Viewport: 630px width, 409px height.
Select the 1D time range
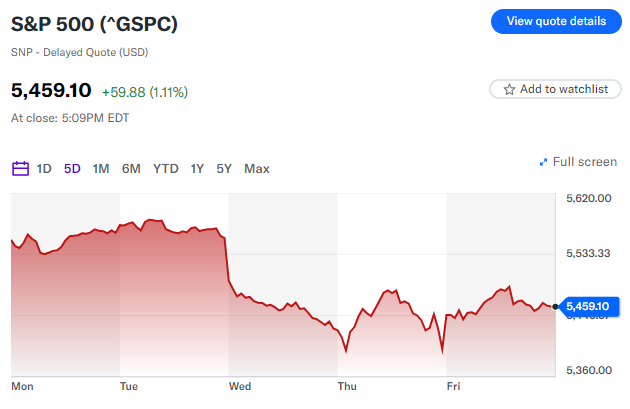point(44,168)
